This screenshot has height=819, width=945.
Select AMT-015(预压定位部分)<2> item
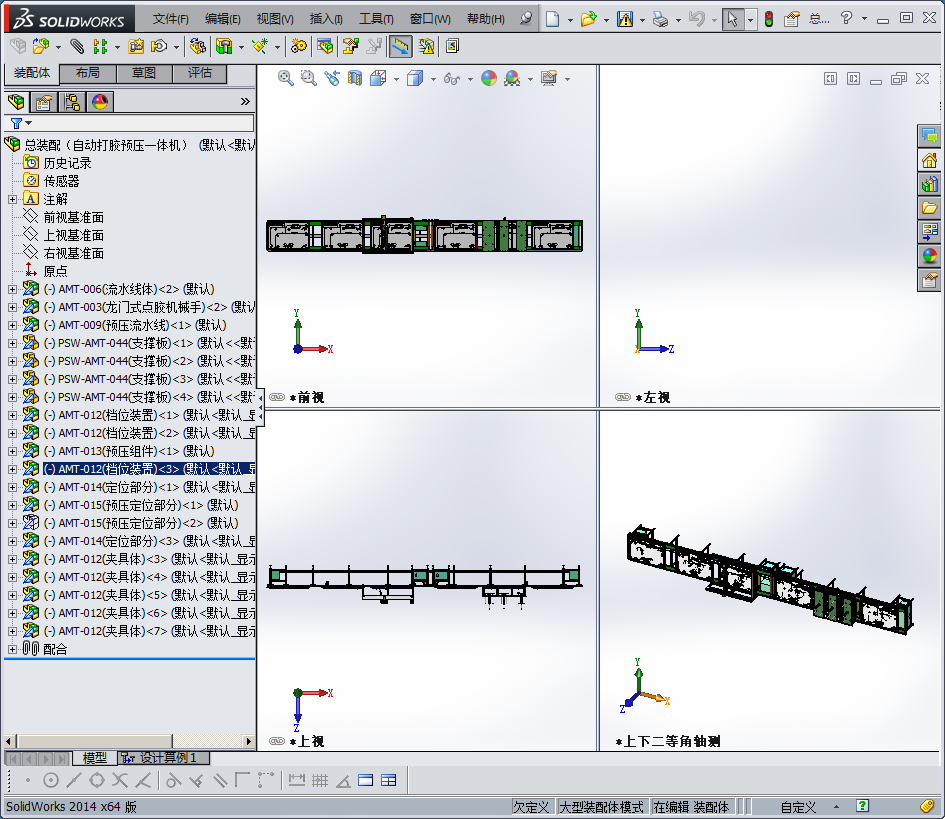click(x=141, y=523)
